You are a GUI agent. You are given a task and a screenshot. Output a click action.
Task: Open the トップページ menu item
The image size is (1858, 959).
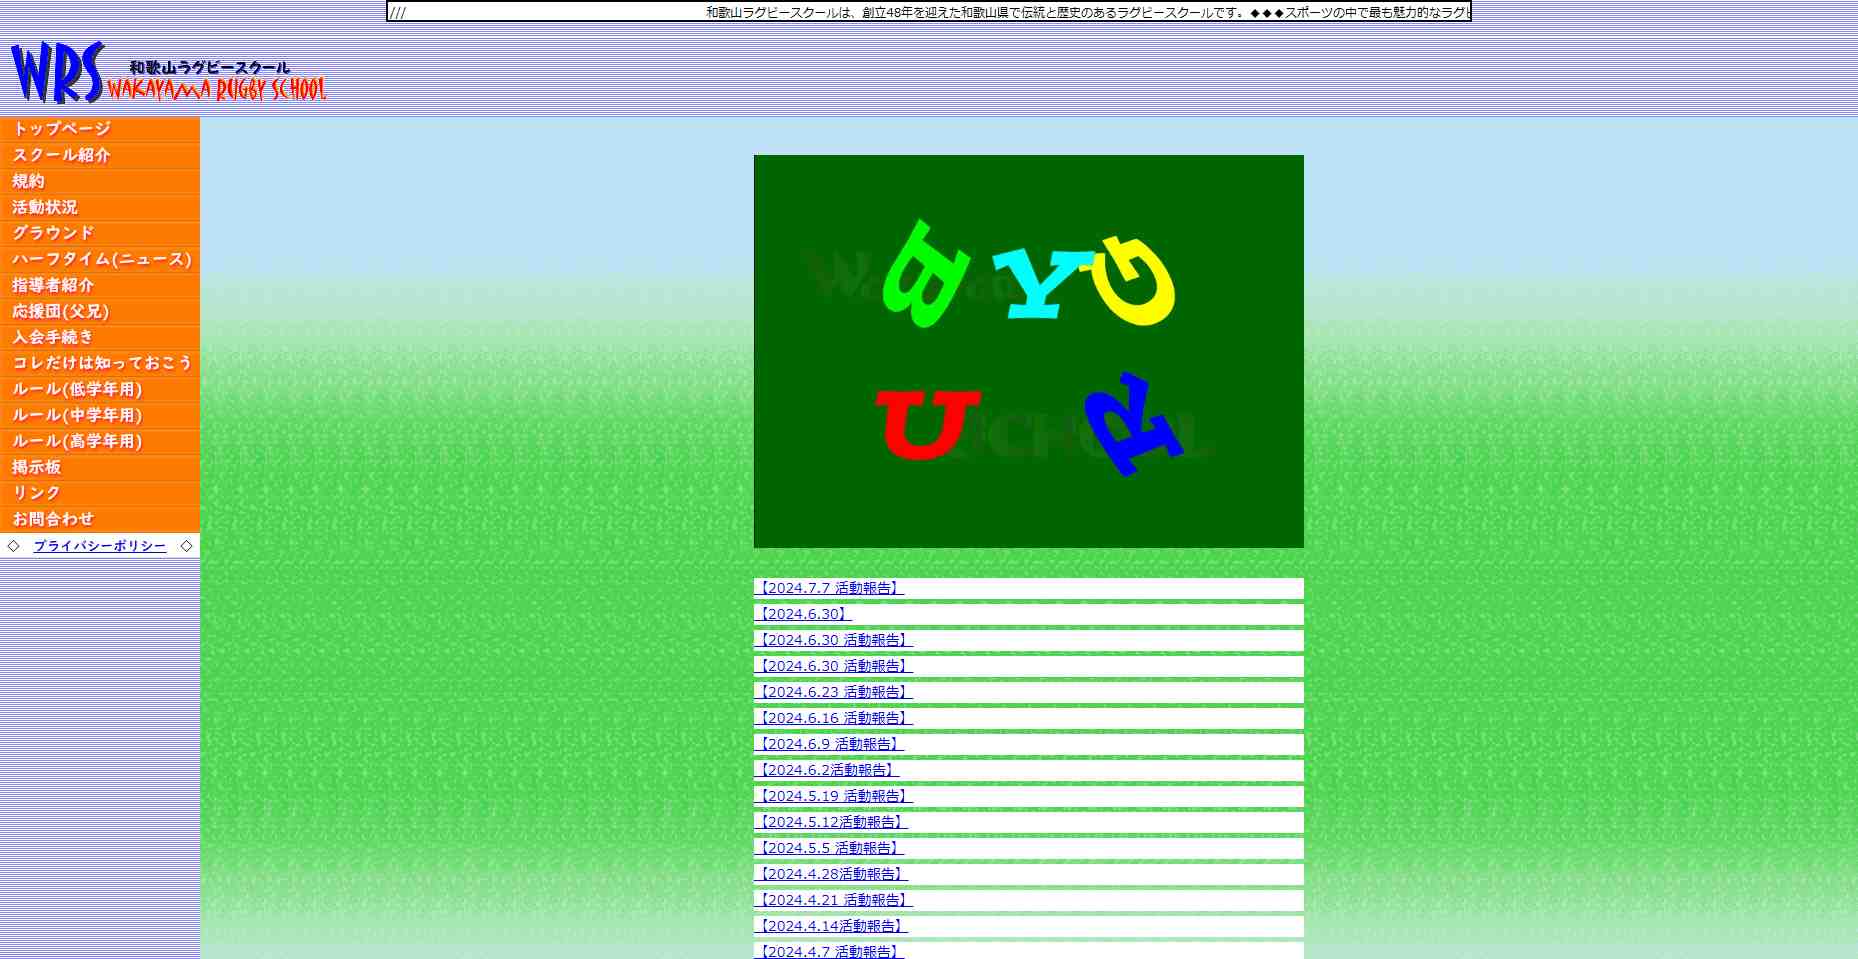pos(62,129)
